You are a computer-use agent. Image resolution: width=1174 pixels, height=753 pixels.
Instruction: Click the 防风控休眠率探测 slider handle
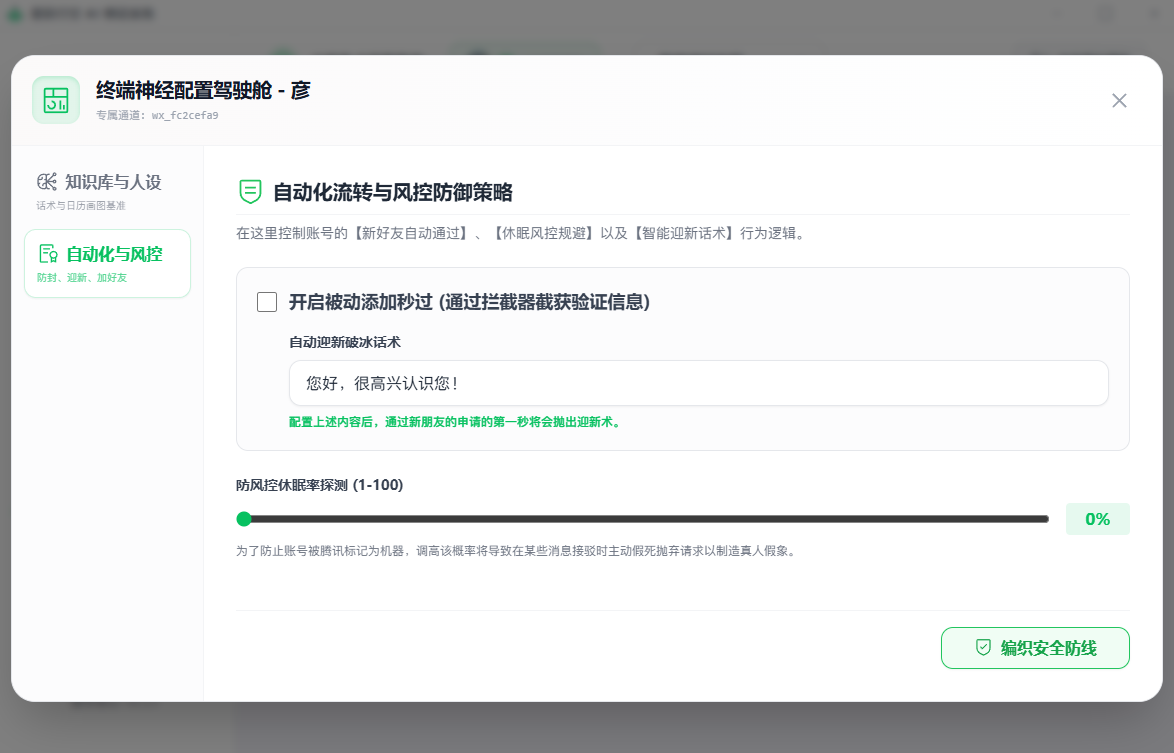(244, 519)
